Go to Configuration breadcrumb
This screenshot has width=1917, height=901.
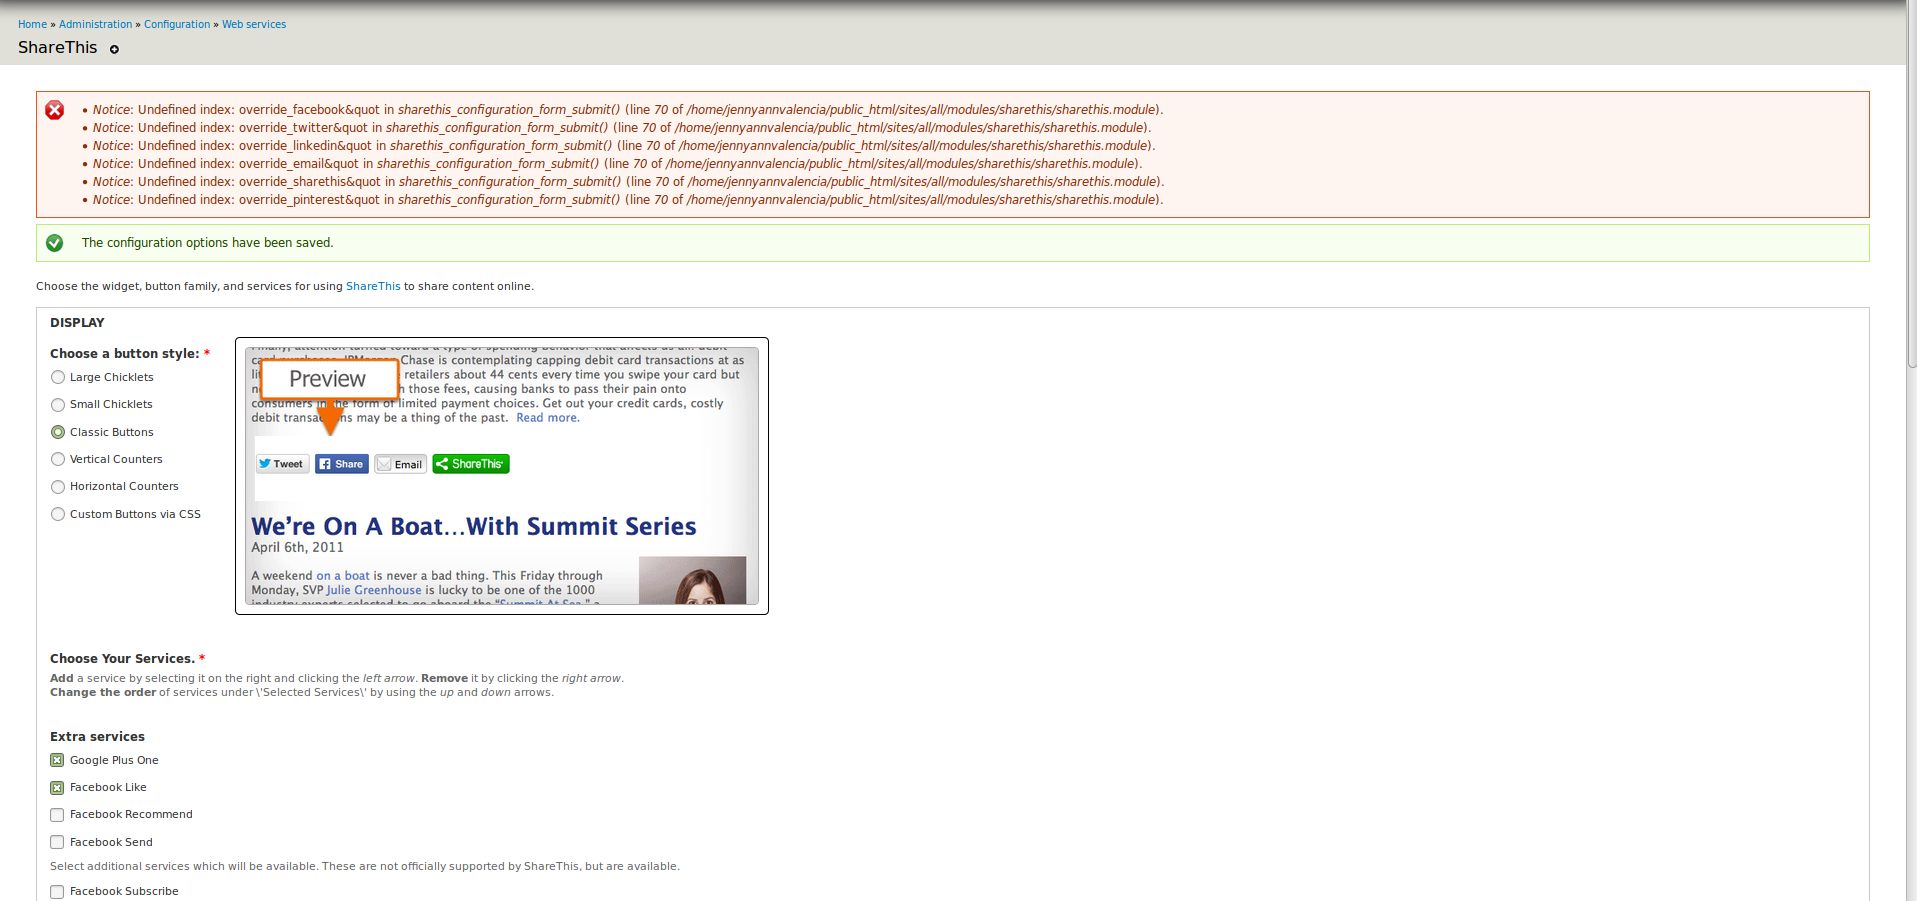pos(177,24)
